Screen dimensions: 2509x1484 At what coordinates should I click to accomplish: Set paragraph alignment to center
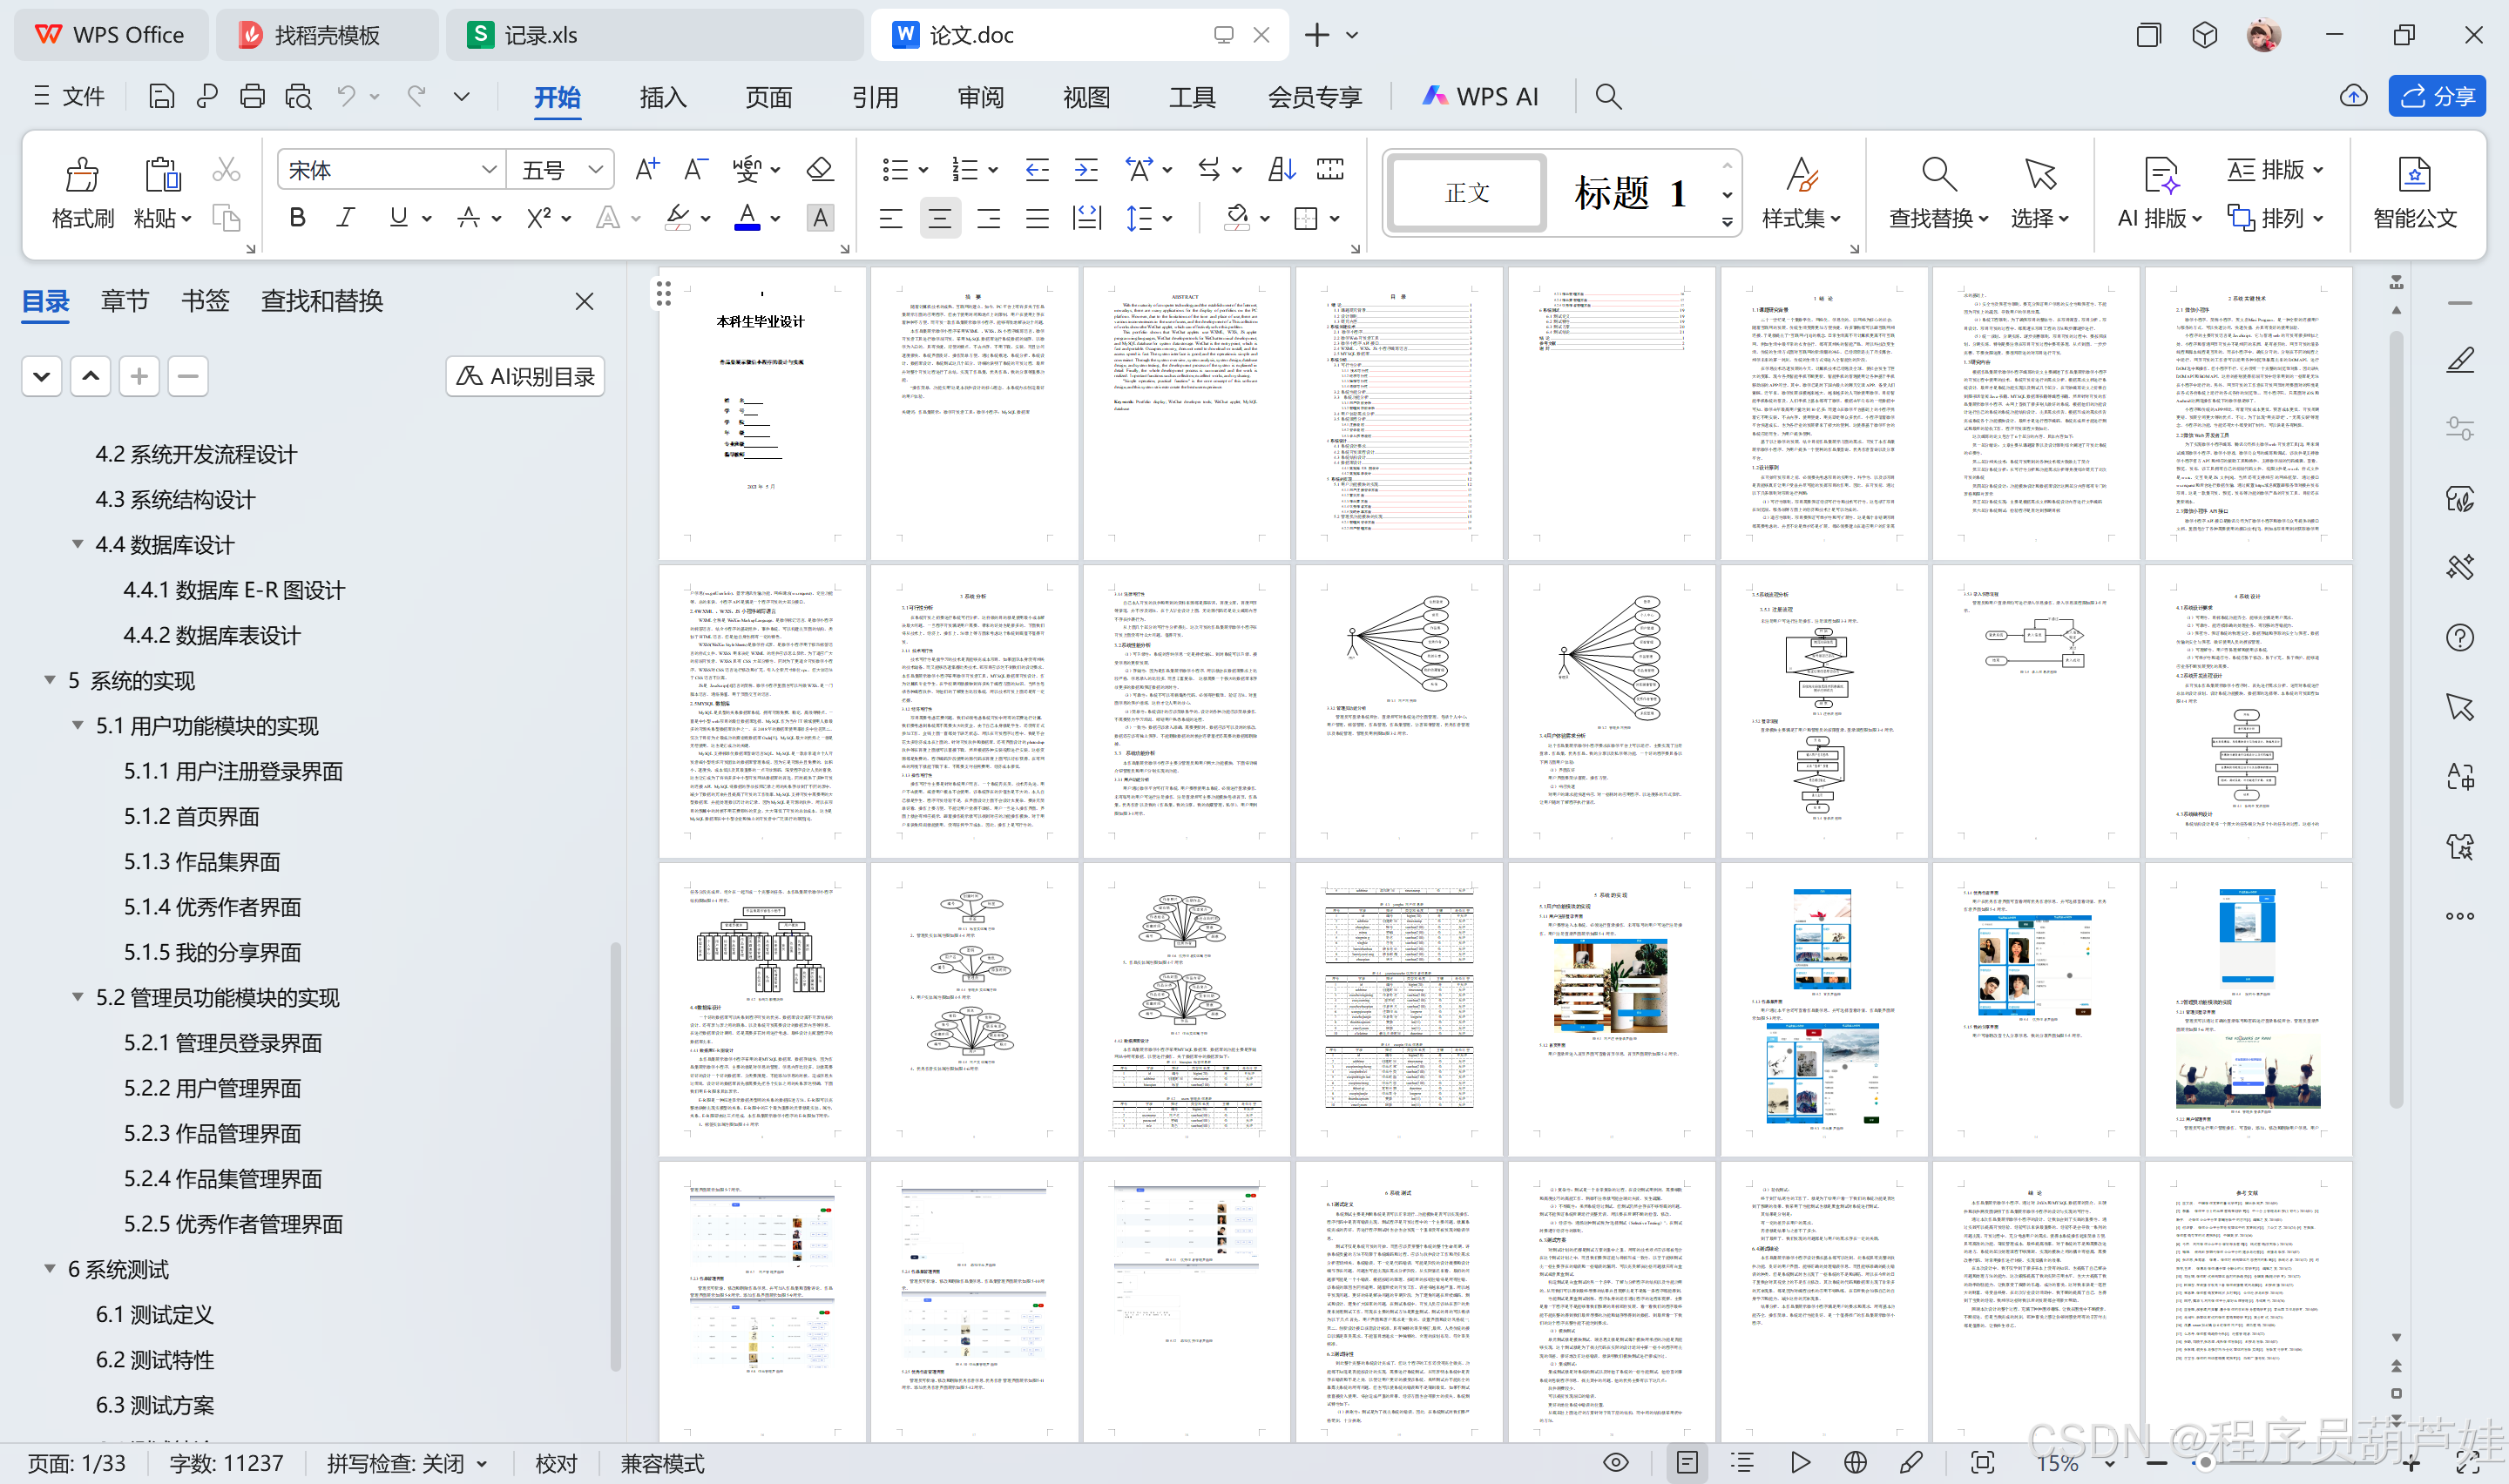(939, 217)
